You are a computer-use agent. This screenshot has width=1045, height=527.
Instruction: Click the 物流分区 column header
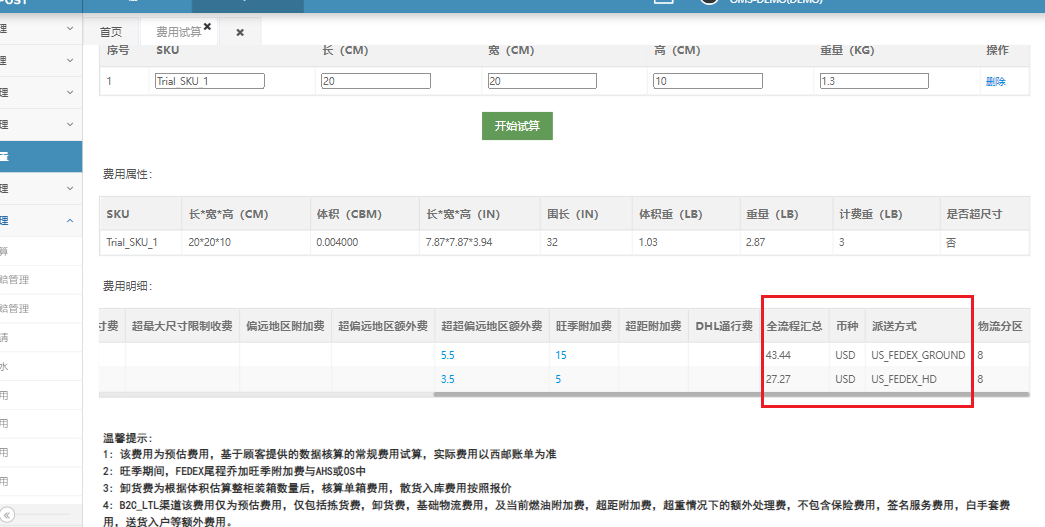click(1000, 326)
